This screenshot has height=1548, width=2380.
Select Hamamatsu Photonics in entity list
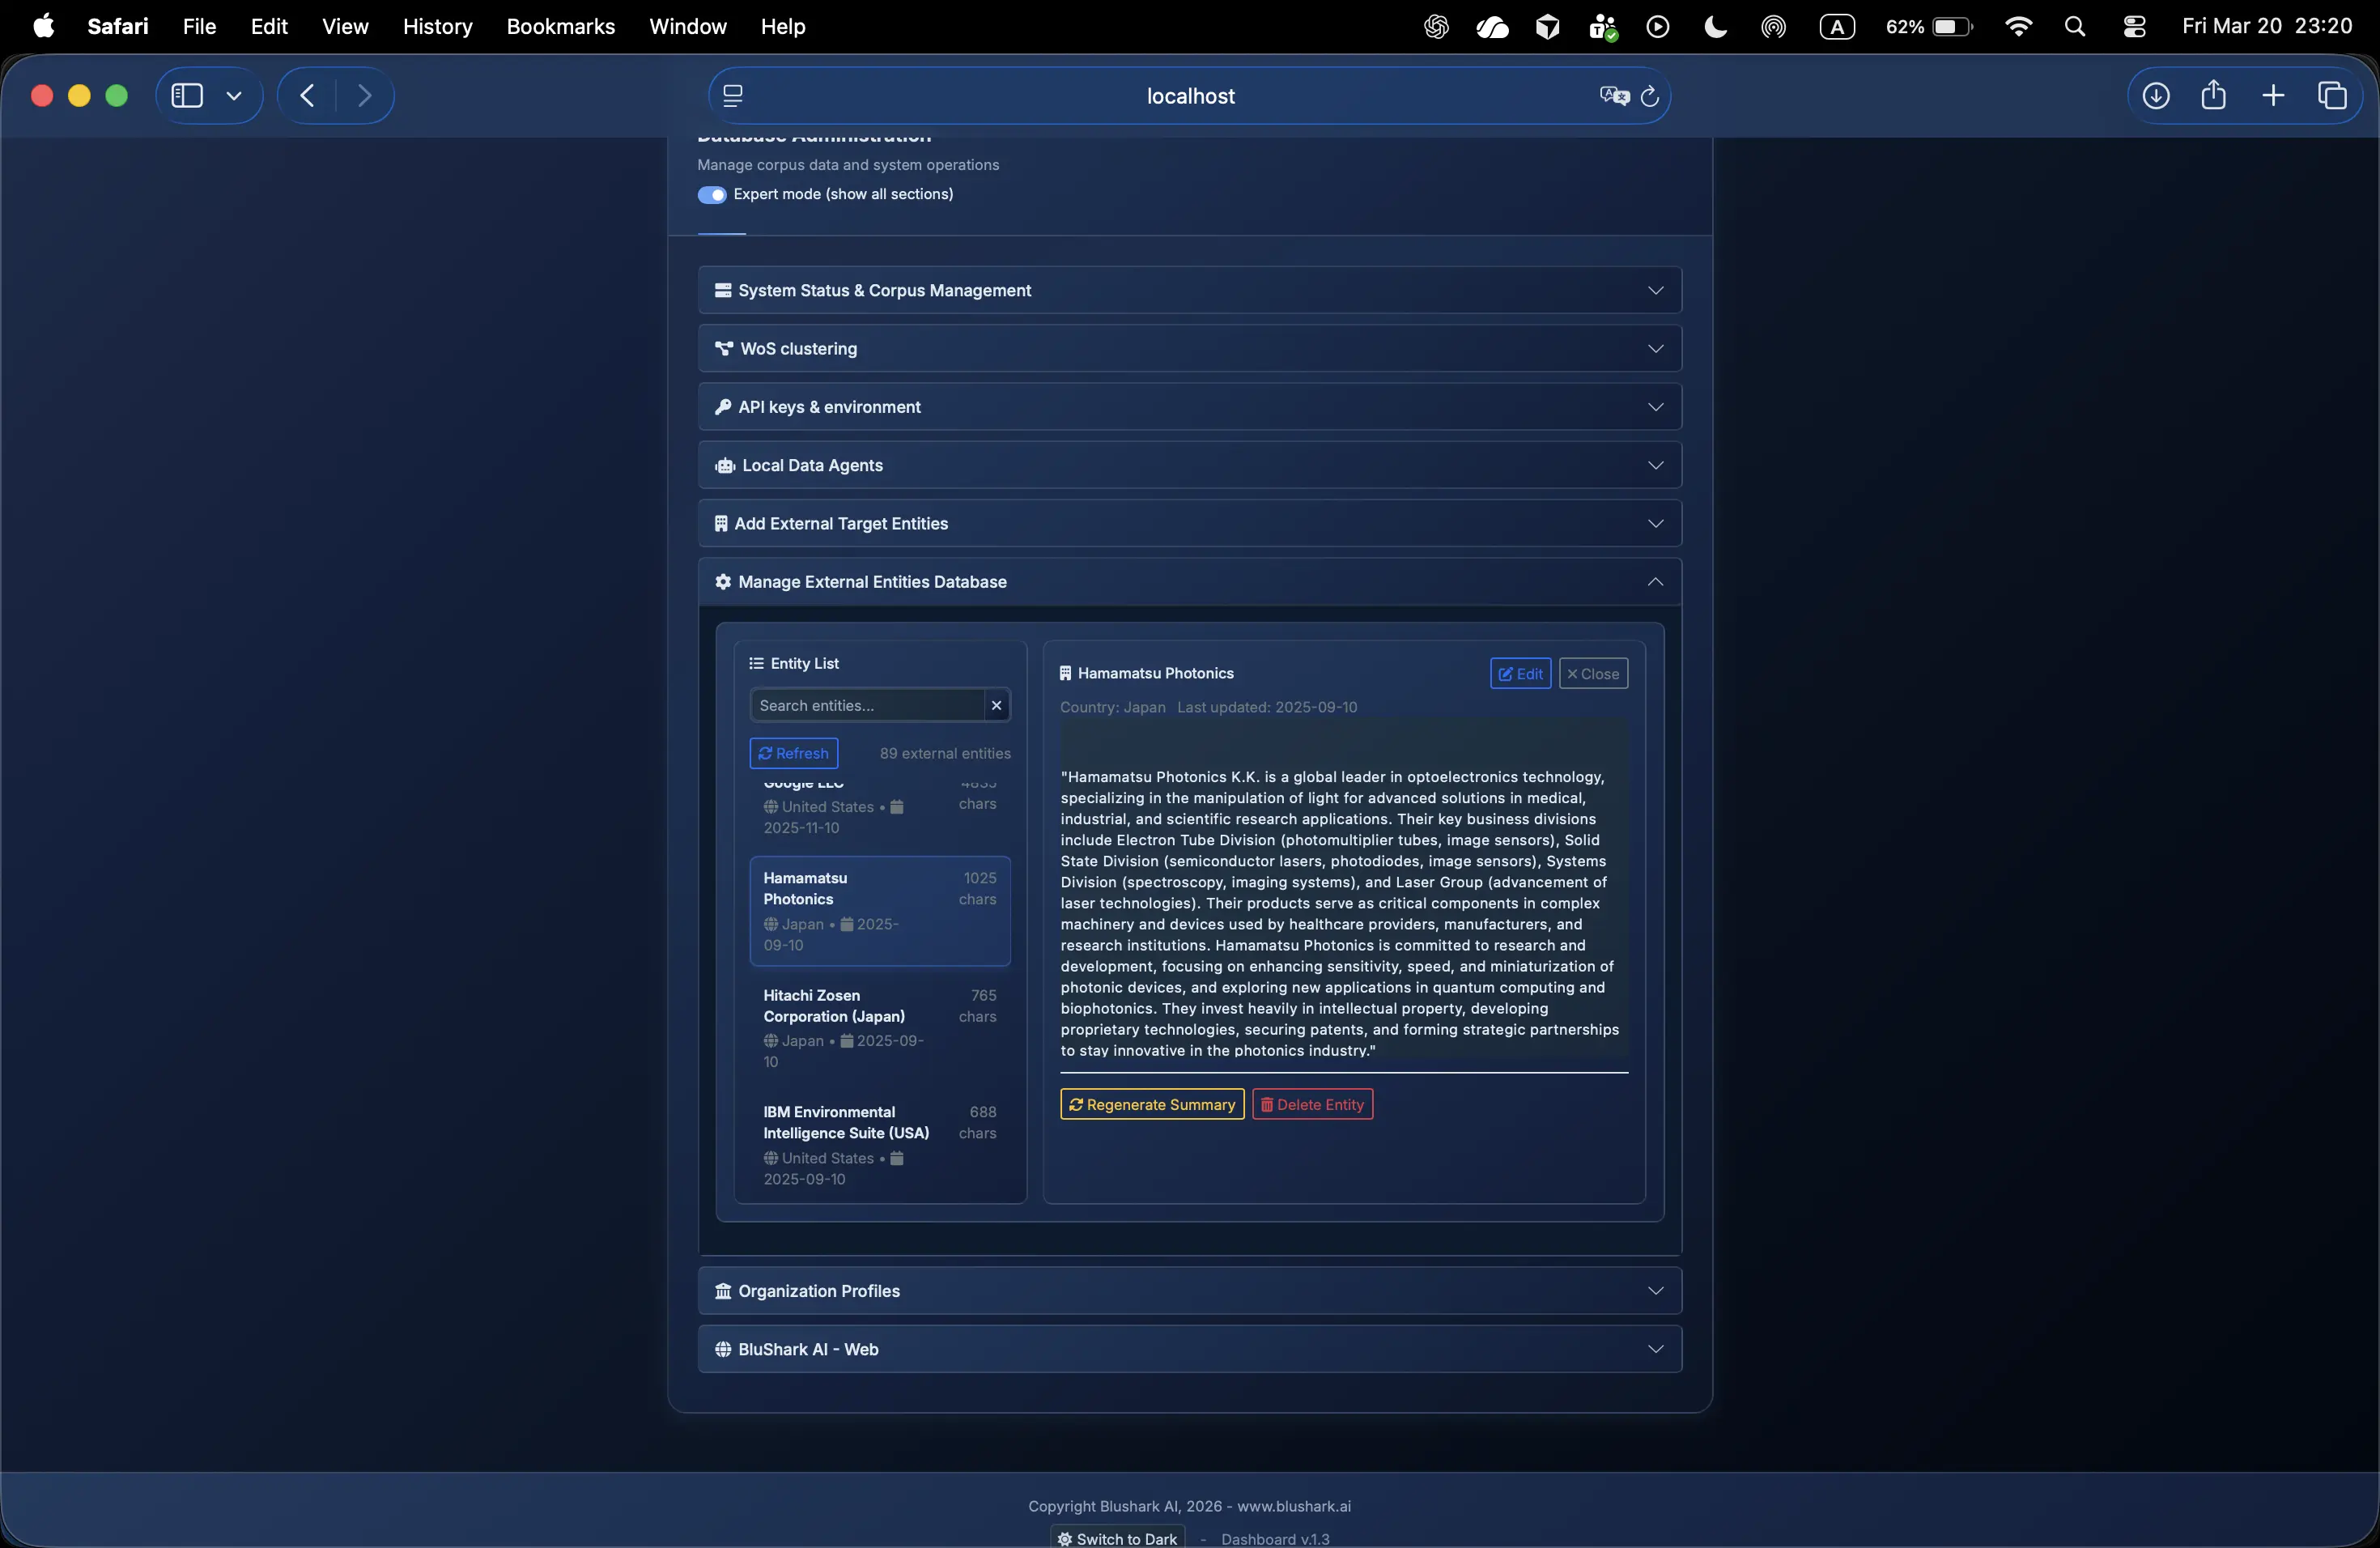coord(880,911)
